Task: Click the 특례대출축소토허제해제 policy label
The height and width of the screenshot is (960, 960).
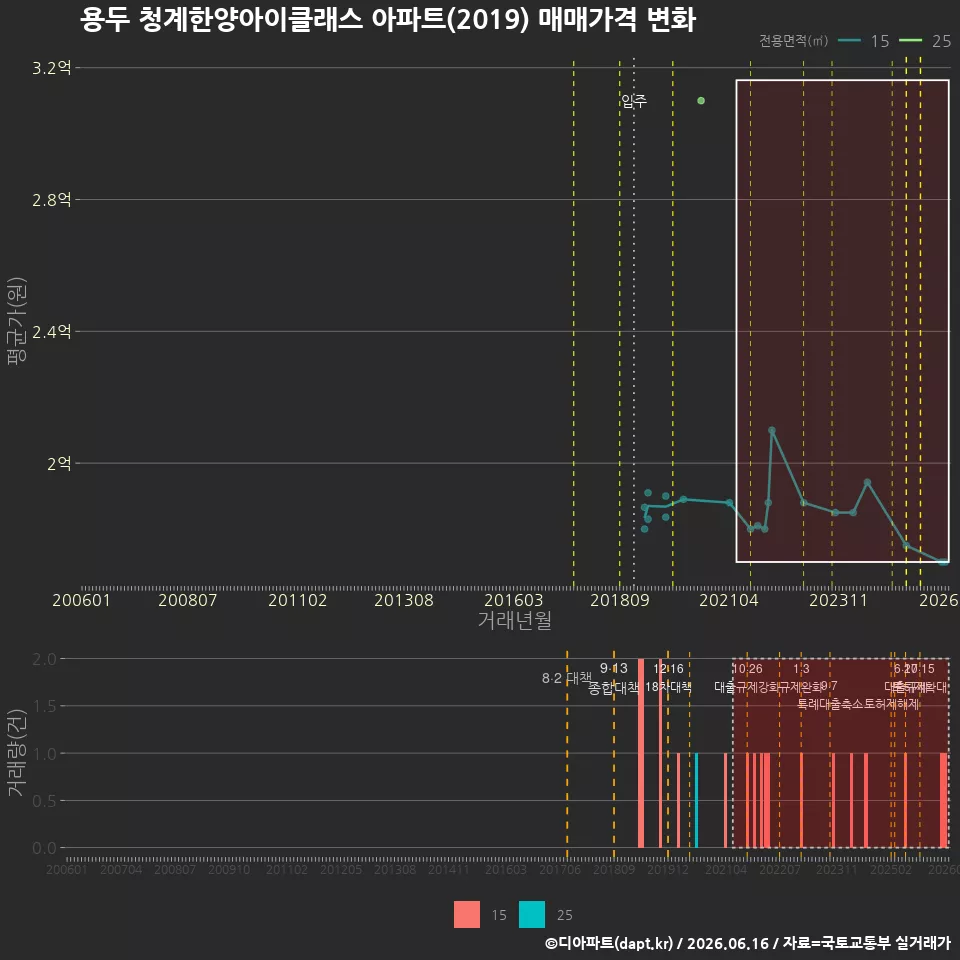Action: [x=858, y=704]
